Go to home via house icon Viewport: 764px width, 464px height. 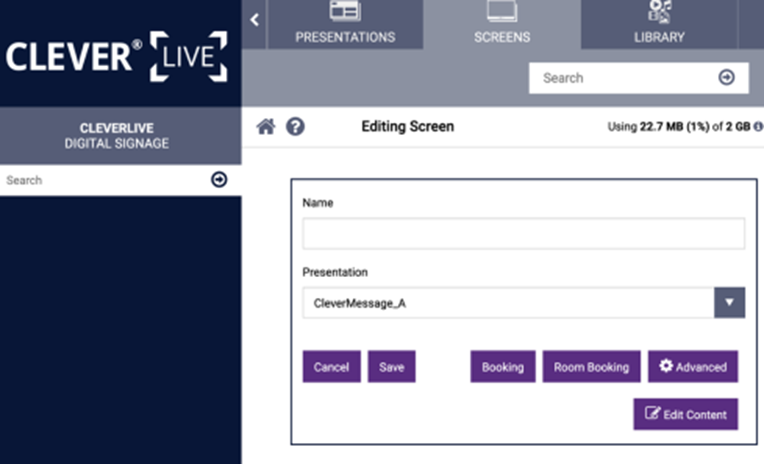(x=266, y=127)
